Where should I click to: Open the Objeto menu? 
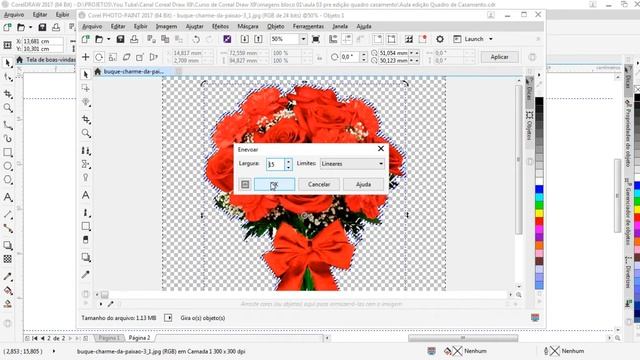(276, 26)
